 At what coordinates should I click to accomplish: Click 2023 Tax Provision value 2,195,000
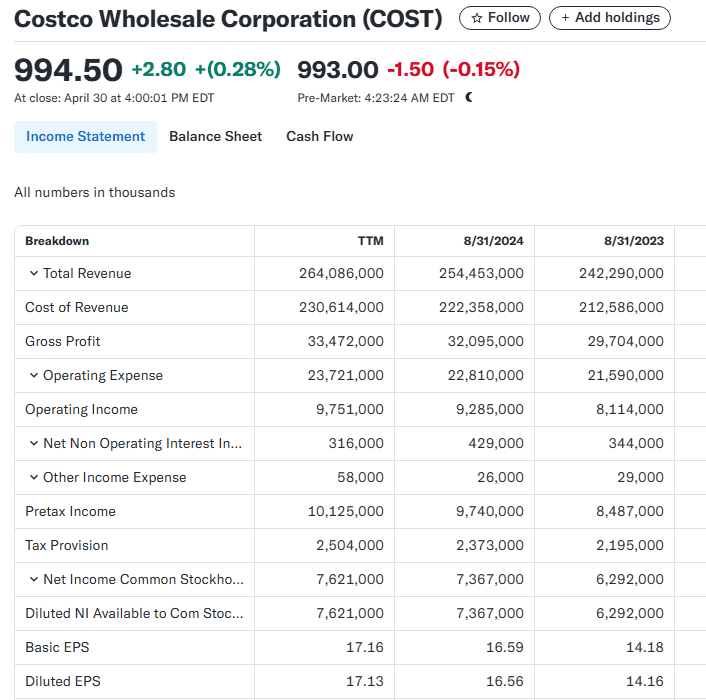tap(630, 545)
